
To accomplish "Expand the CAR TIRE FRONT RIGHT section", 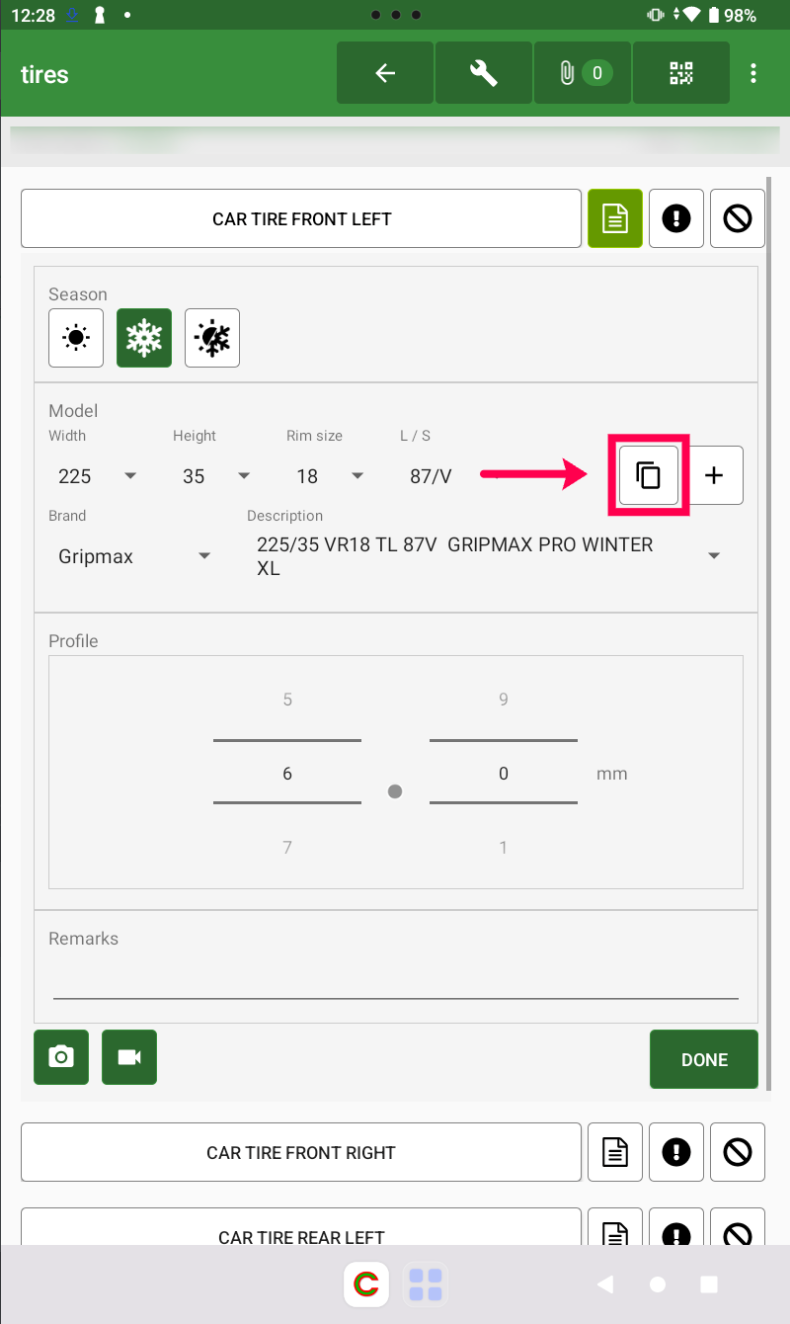I will click(300, 1152).
